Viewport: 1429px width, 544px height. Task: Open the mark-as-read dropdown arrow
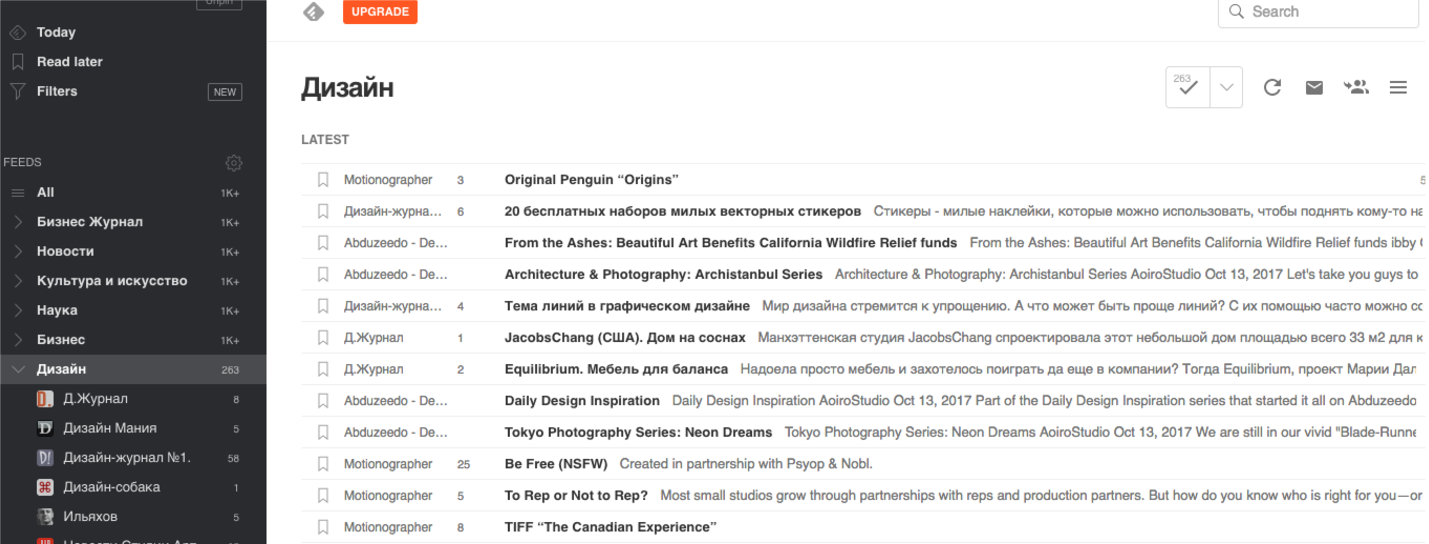pyautogui.click(x=1226, y=87)
